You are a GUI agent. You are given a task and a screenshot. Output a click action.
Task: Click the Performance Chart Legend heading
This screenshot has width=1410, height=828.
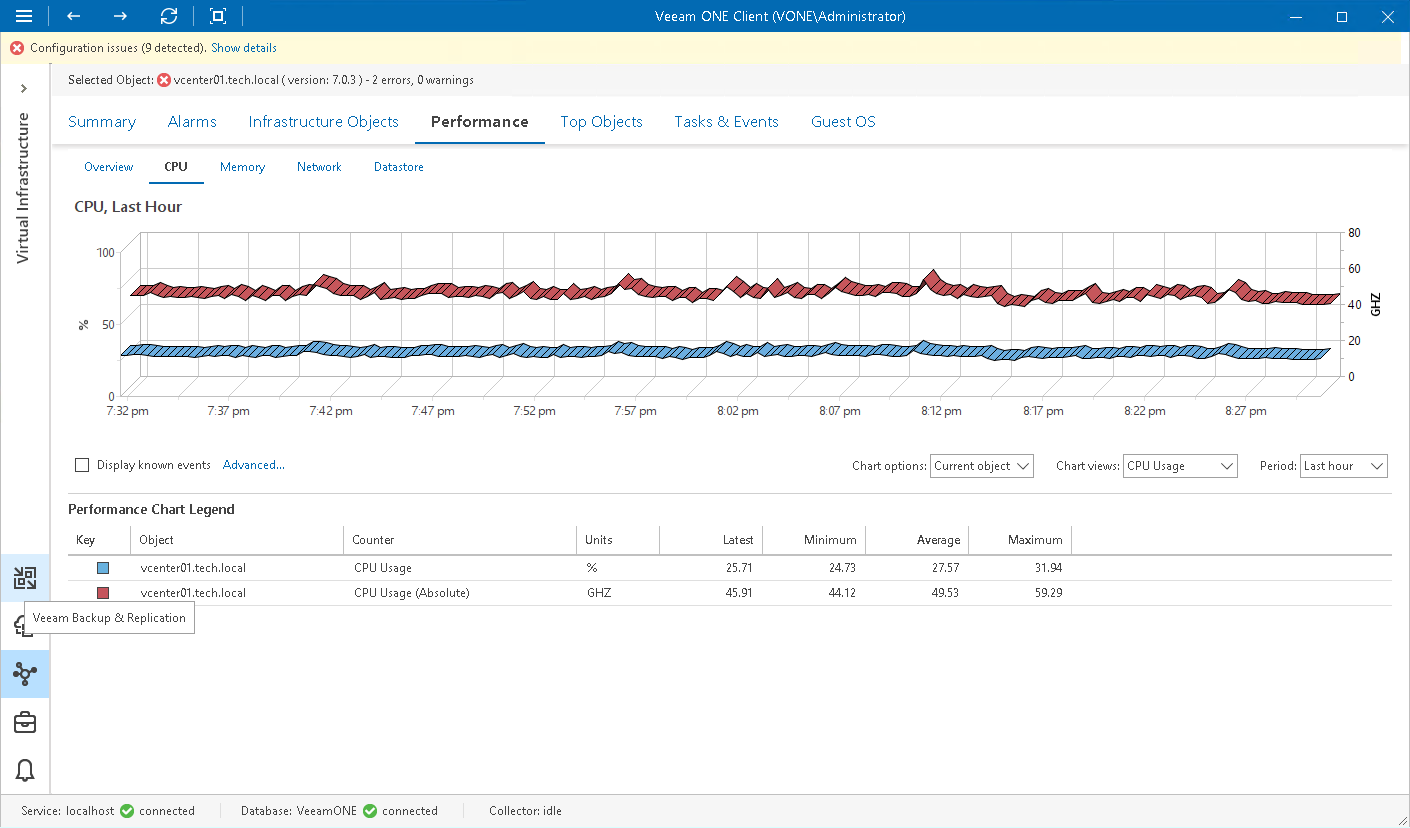[151, 509]
